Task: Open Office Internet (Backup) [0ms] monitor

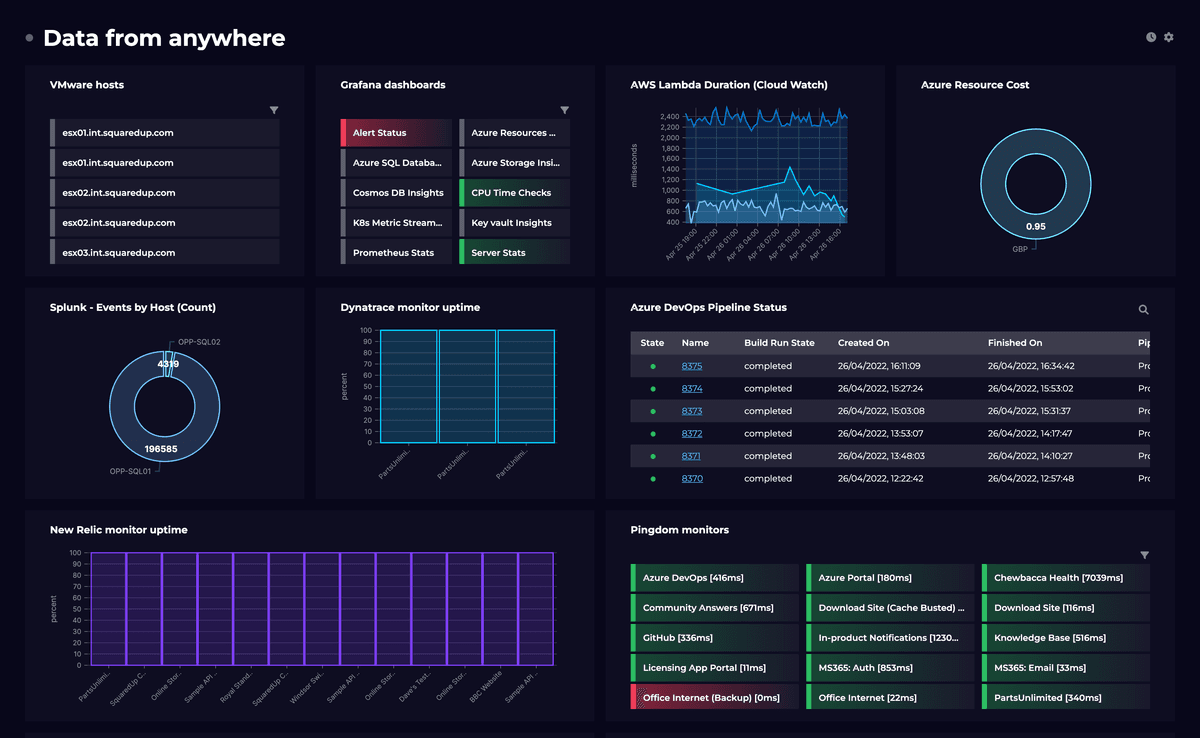Action: (715, 697)
